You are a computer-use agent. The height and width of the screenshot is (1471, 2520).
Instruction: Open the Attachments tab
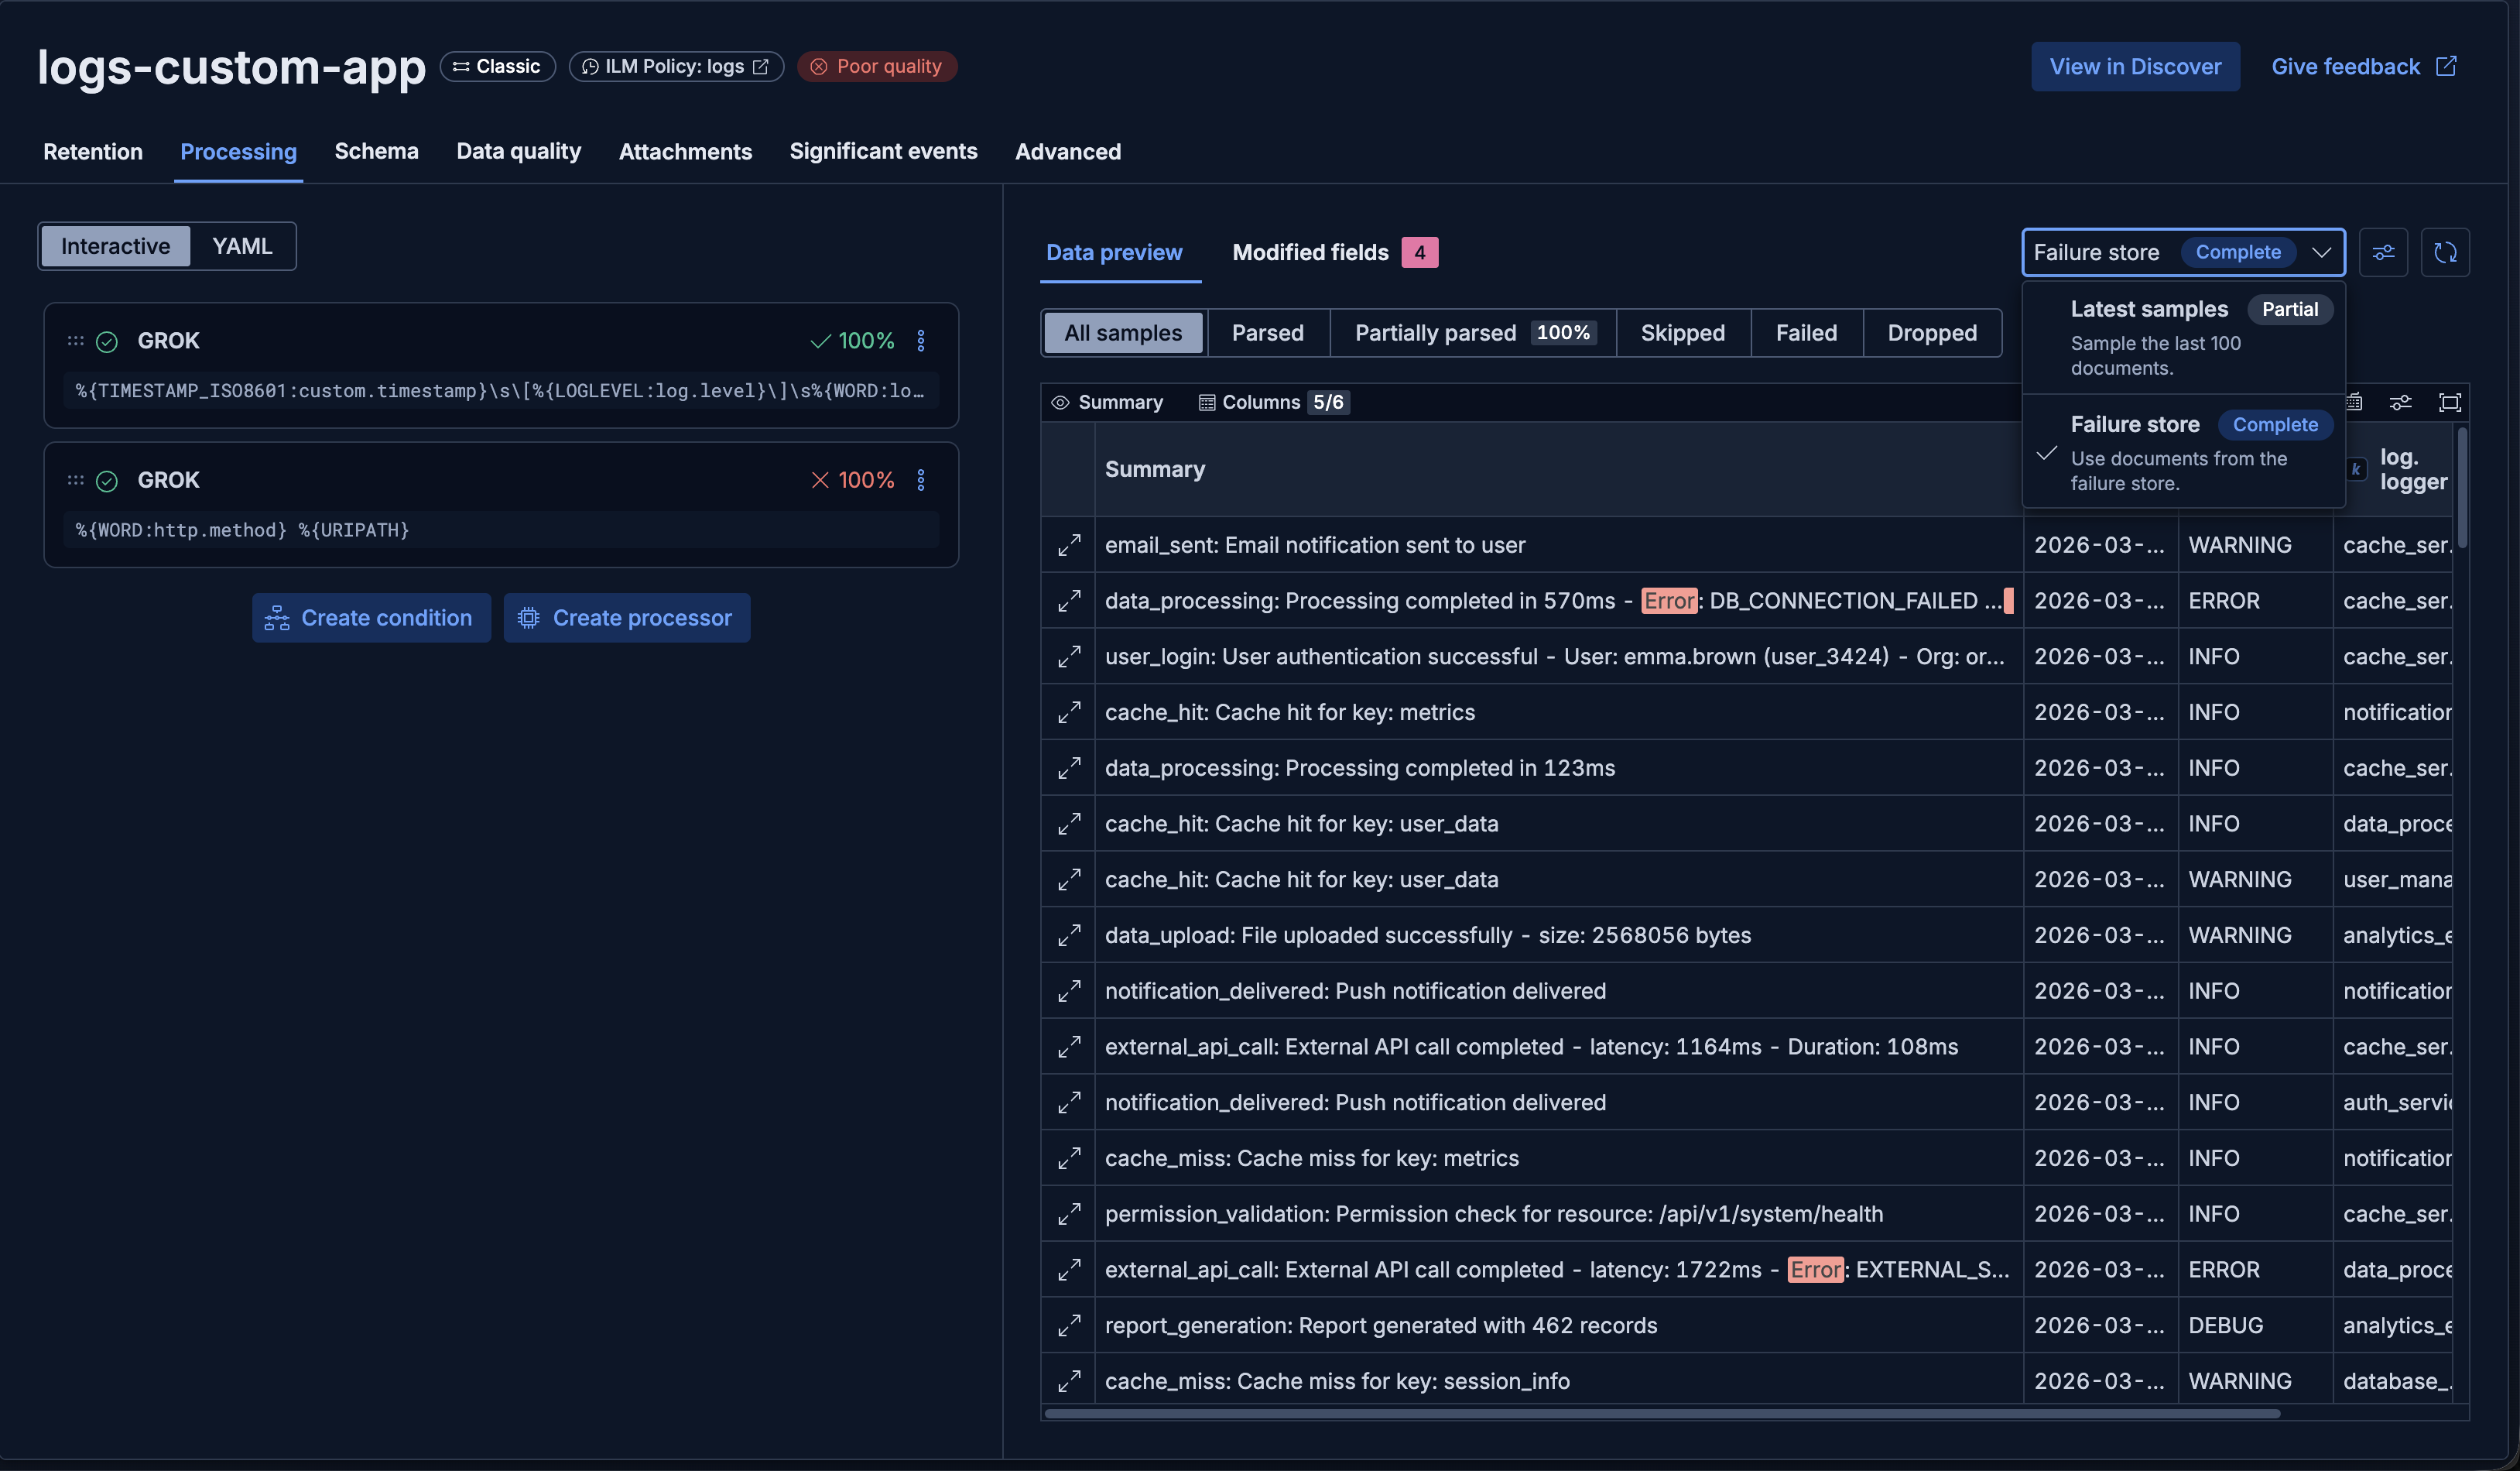[x=685, y=151]
